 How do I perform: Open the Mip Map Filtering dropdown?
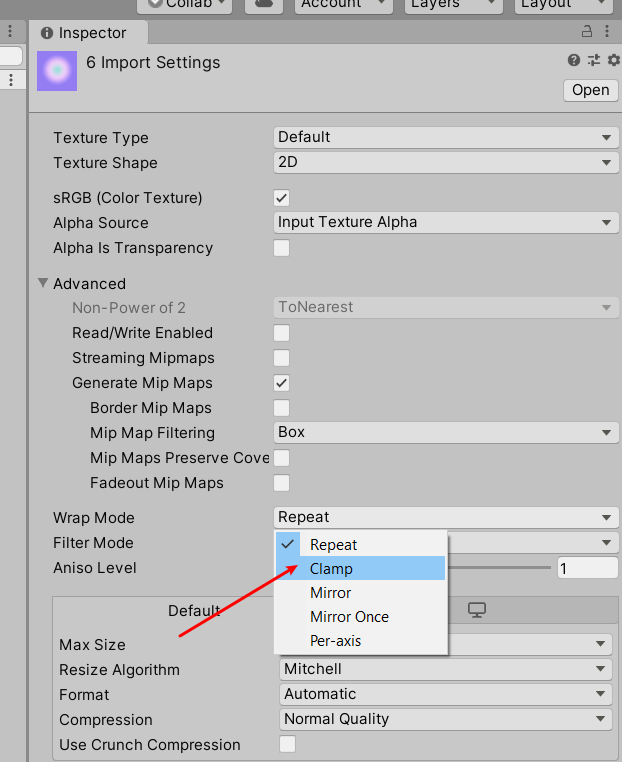click(x=446, y=433)
